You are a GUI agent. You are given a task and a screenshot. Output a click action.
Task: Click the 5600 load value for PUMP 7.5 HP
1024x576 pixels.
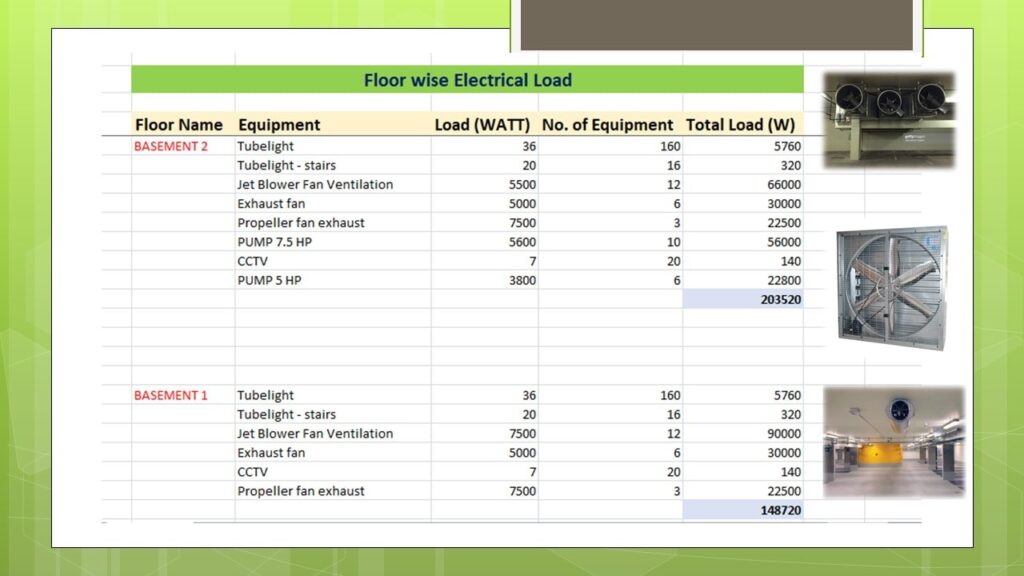[524, 241]
